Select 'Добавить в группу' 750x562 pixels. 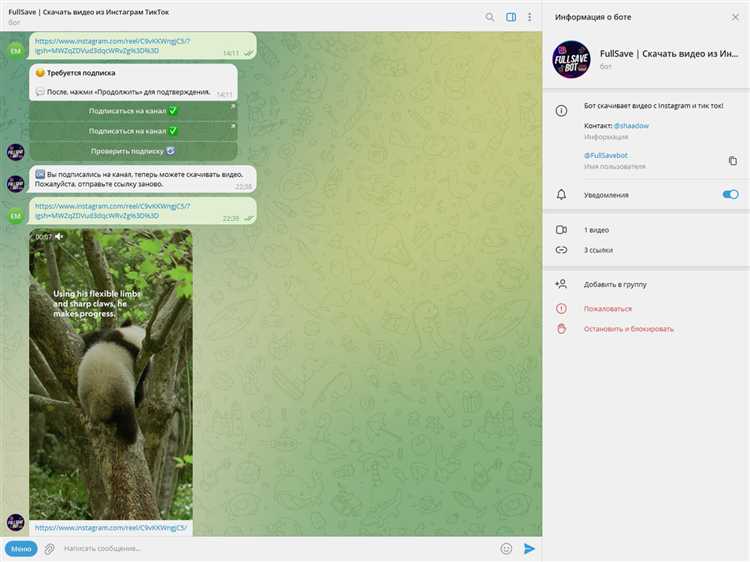(615, 285)
